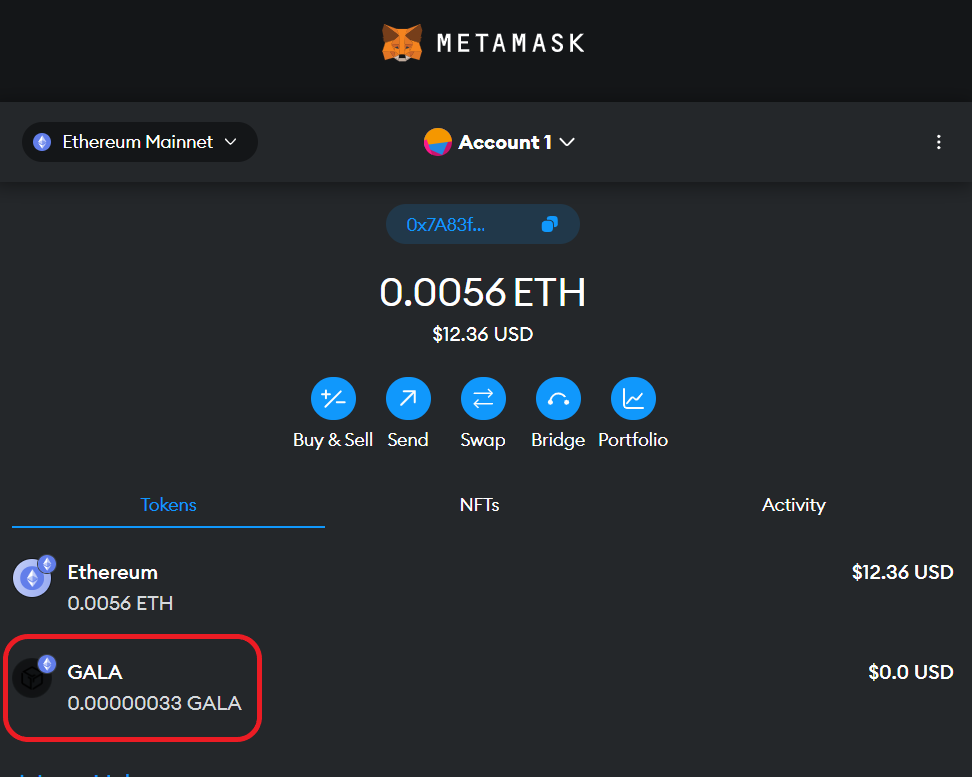Viewport: 972px width, 777px height.
Task: Click the Buy & Sell label
Action: point(333,440)
